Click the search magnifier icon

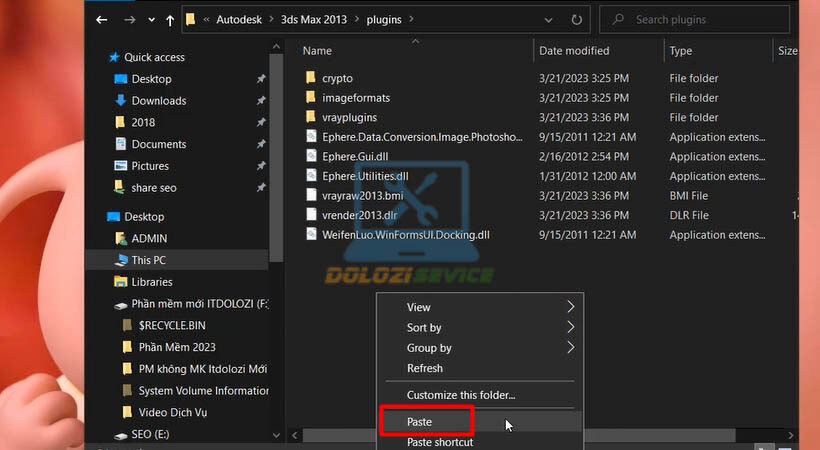(x=618, y=19)
